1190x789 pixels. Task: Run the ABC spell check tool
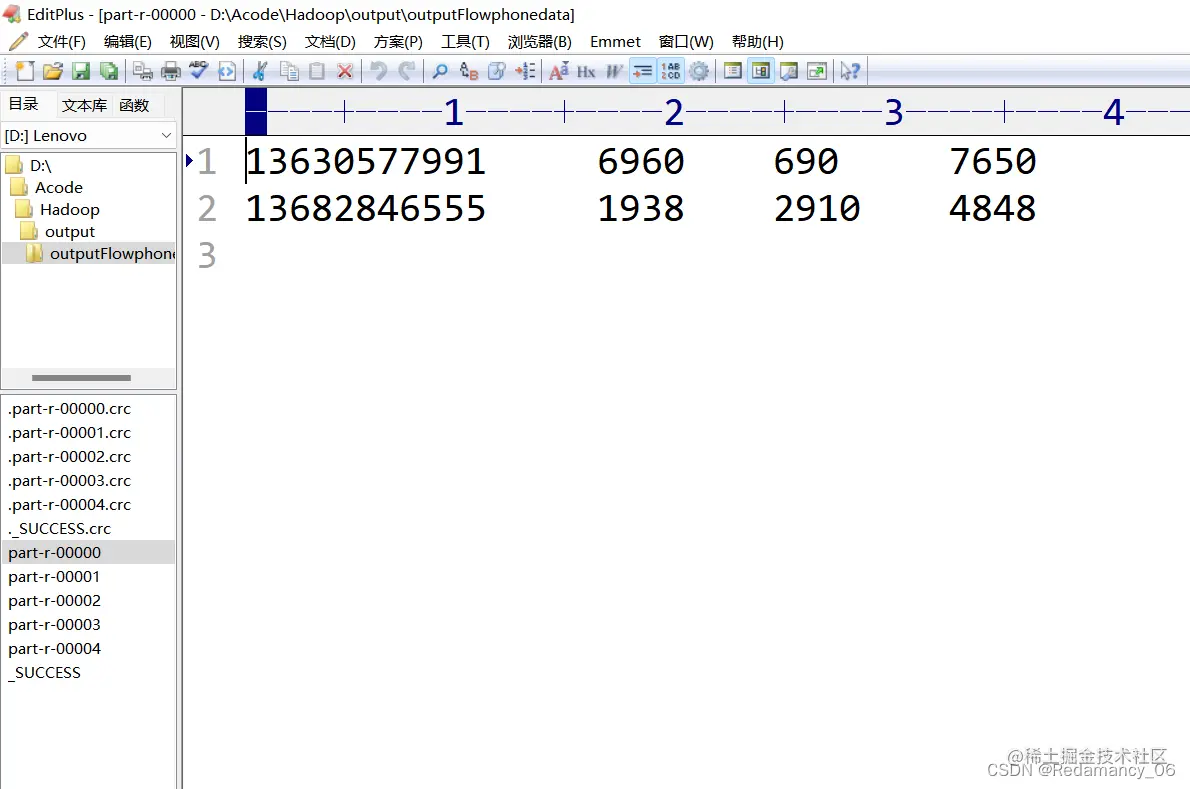198,71
